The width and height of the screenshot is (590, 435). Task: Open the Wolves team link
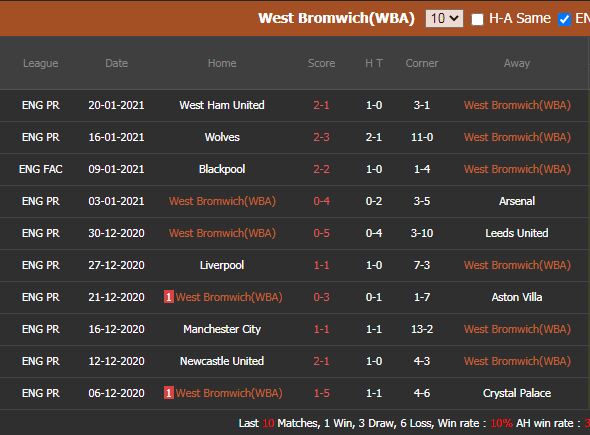[222, 137]
